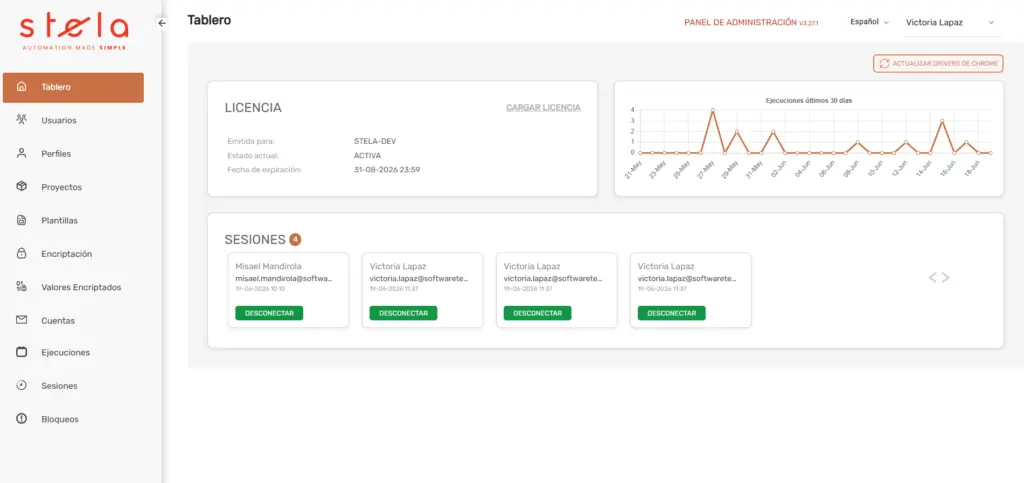Expand the Victoria Lapaz user menu
Screen dimensions: 1024x483
click(952, 23)
